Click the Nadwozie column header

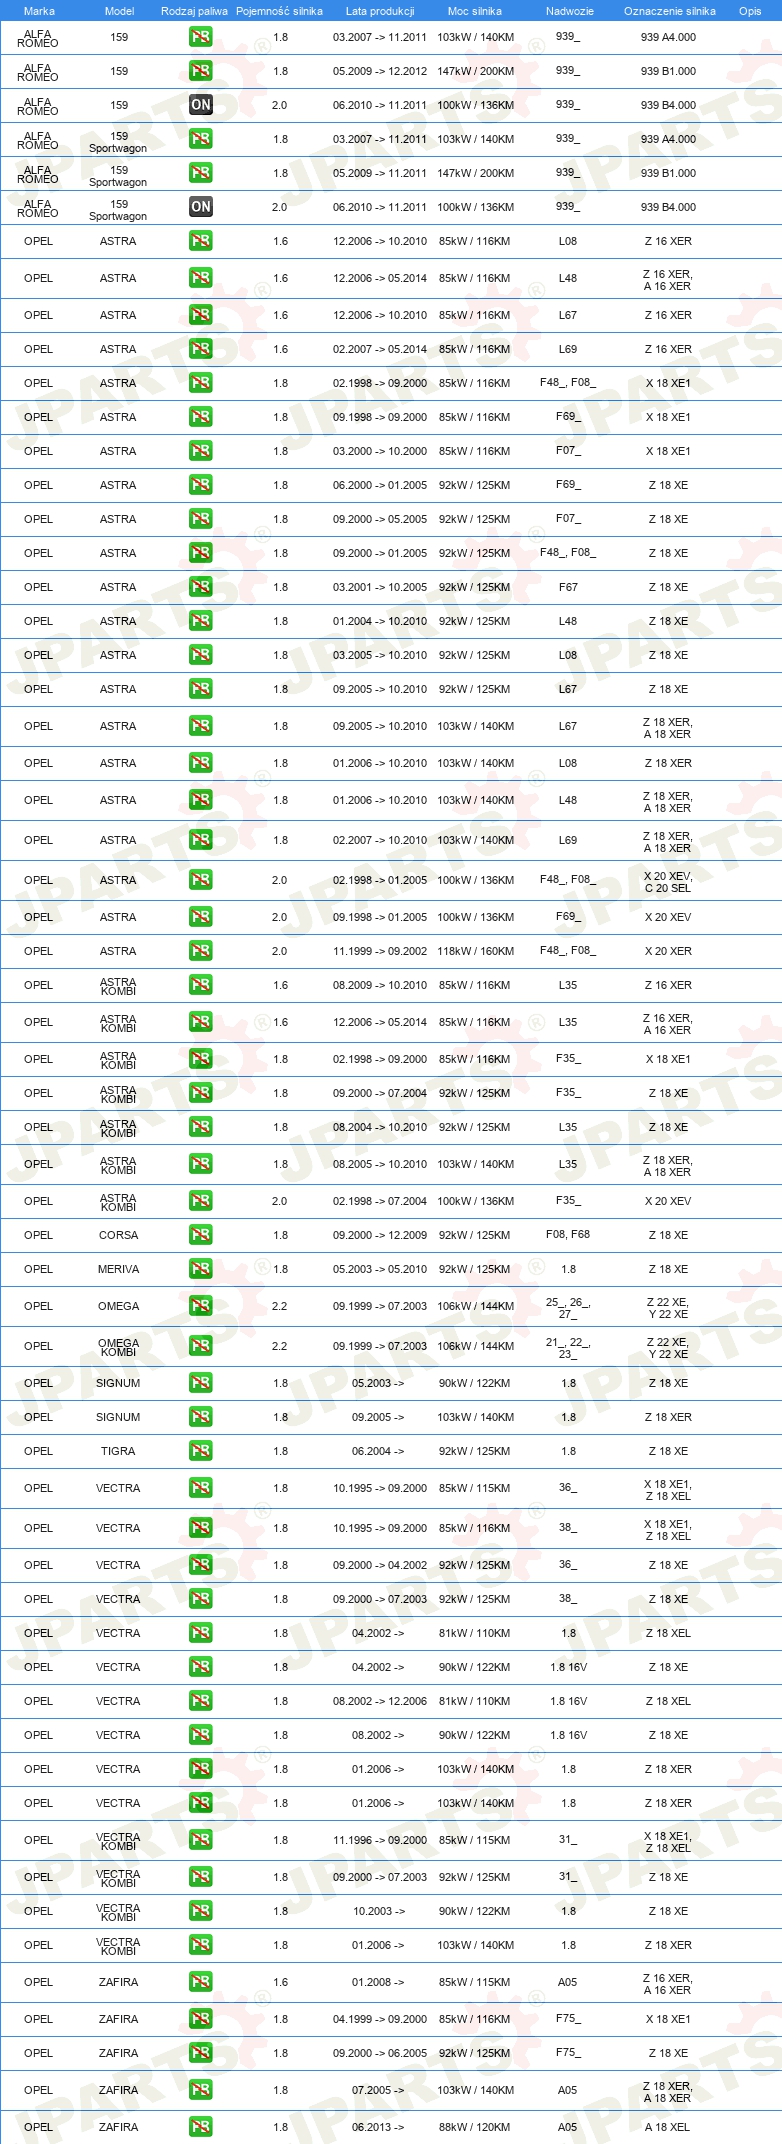569,11
